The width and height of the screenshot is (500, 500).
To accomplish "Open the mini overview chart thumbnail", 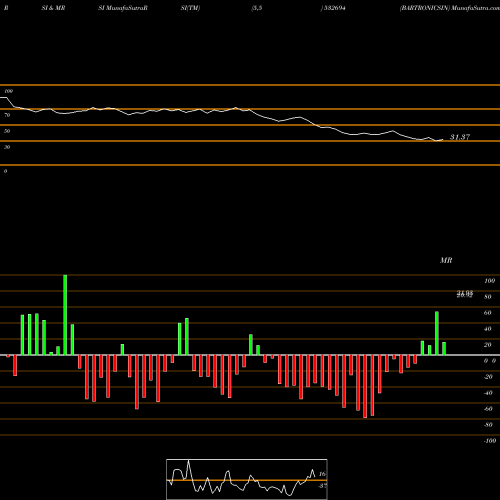I will 247,479.
